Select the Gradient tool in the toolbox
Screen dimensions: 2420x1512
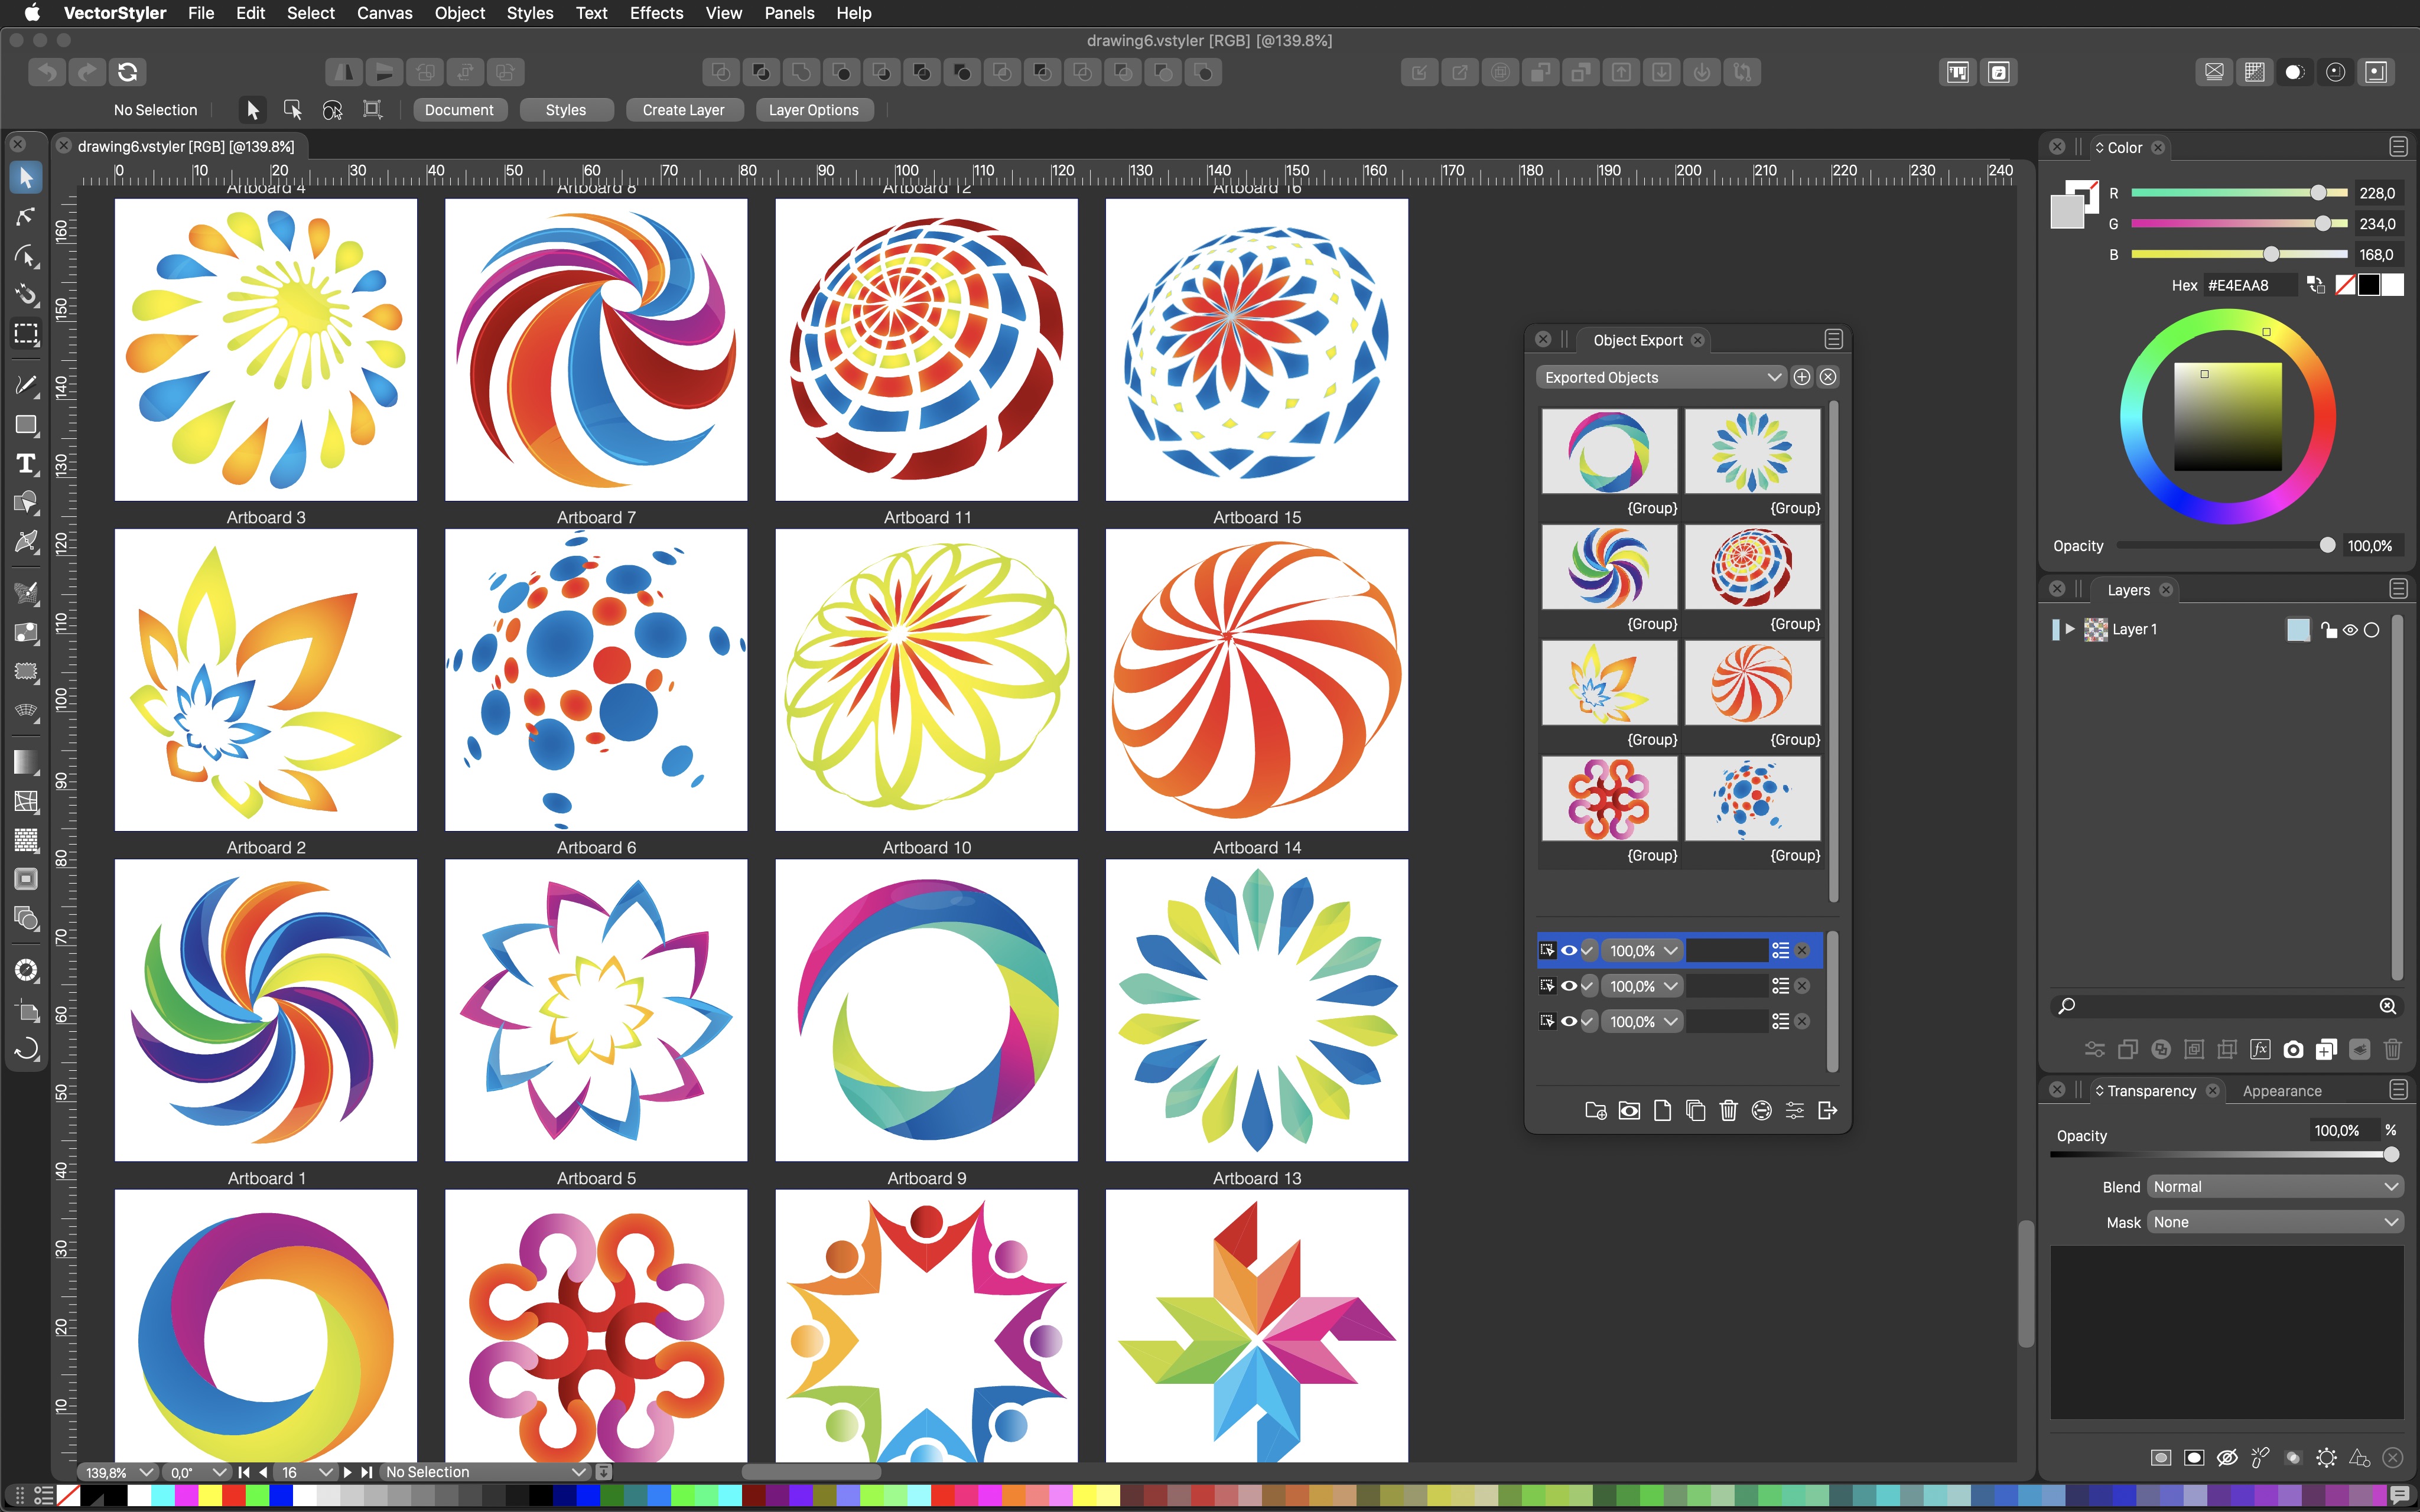point(26,762)
